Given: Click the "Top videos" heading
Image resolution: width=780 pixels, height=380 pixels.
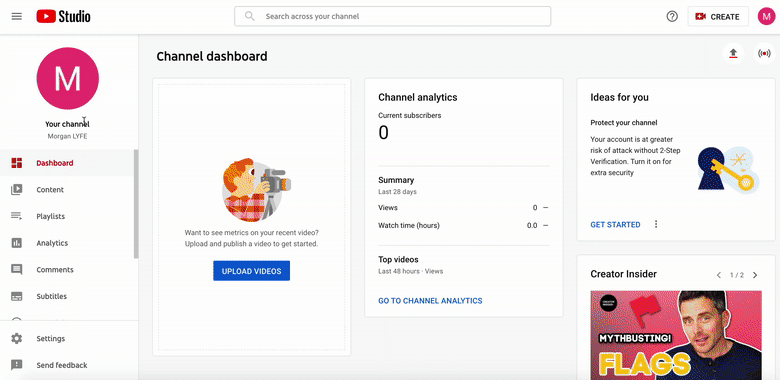Looking at the screenshot, I should click(x=398, y=260).
